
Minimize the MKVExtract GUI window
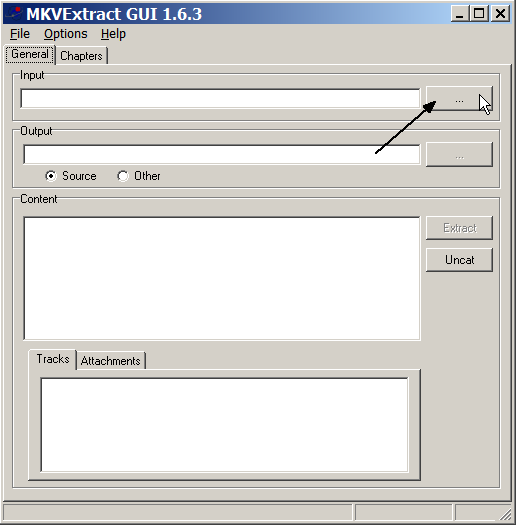click(x=459, y=14)
